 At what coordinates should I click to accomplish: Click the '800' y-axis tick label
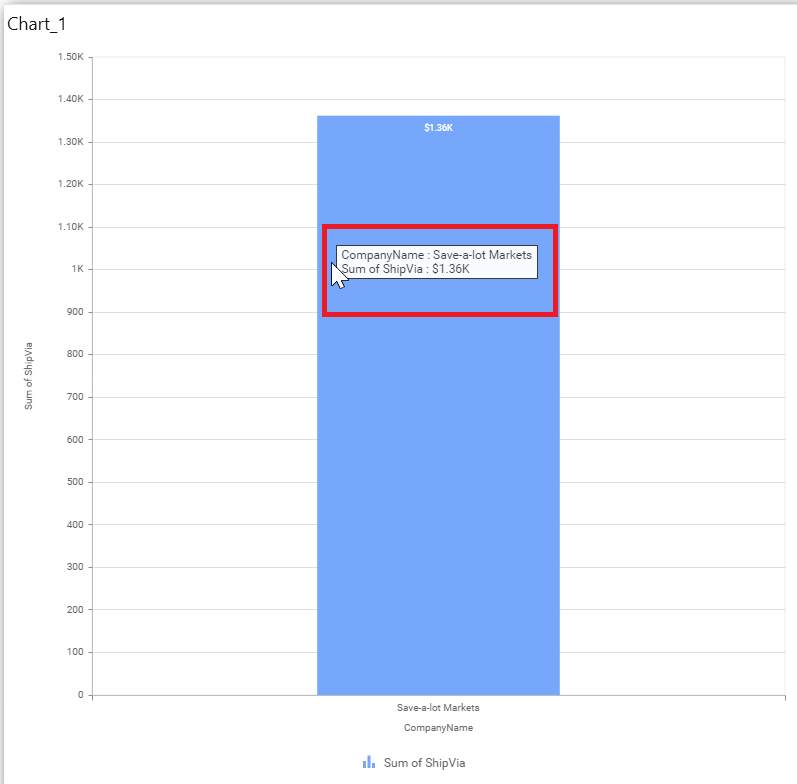75,354
